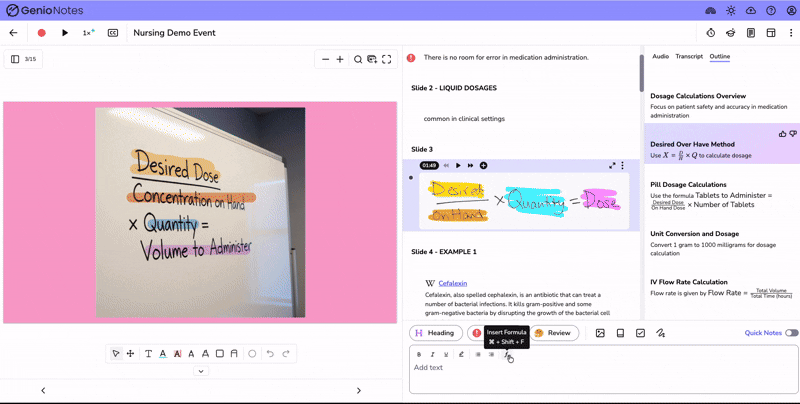This screenshot has width=800, height=404.
Task: Toggle highlighter in note editor
Action: [x=461, y=355]
